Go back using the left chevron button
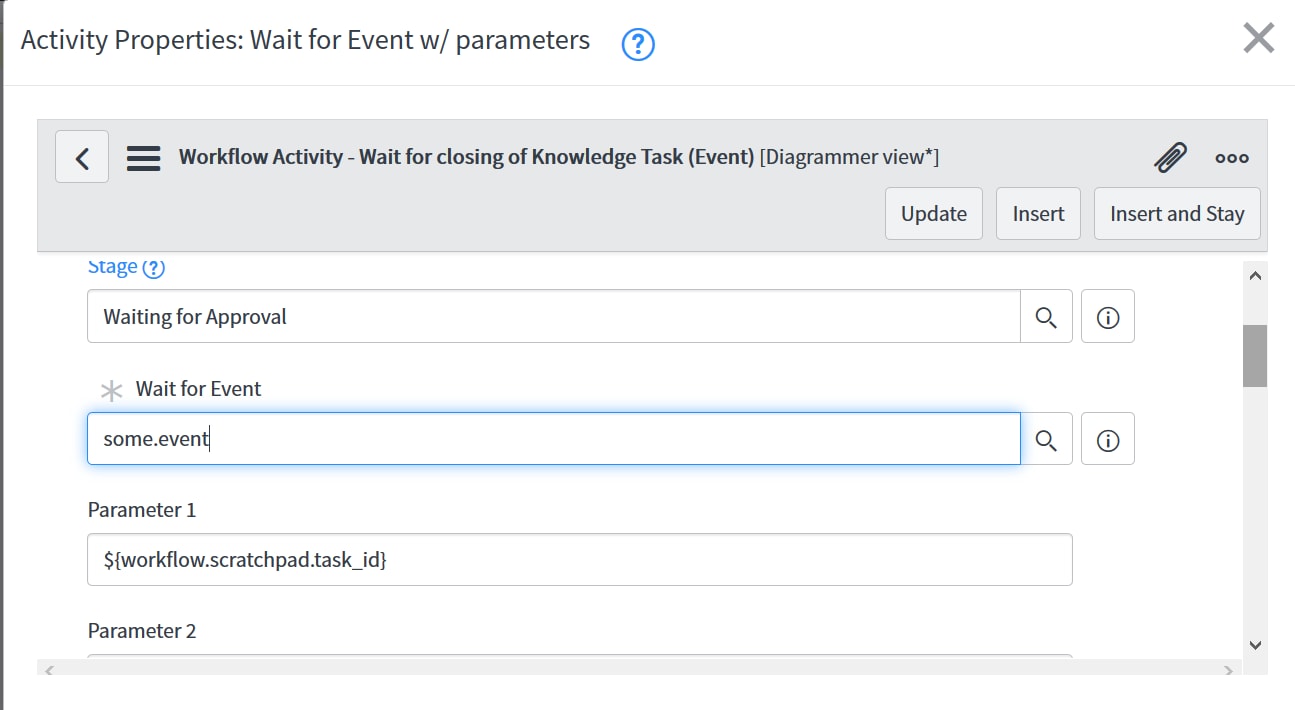The width and height of the screenshot is (1295, 710). [82, 157]
